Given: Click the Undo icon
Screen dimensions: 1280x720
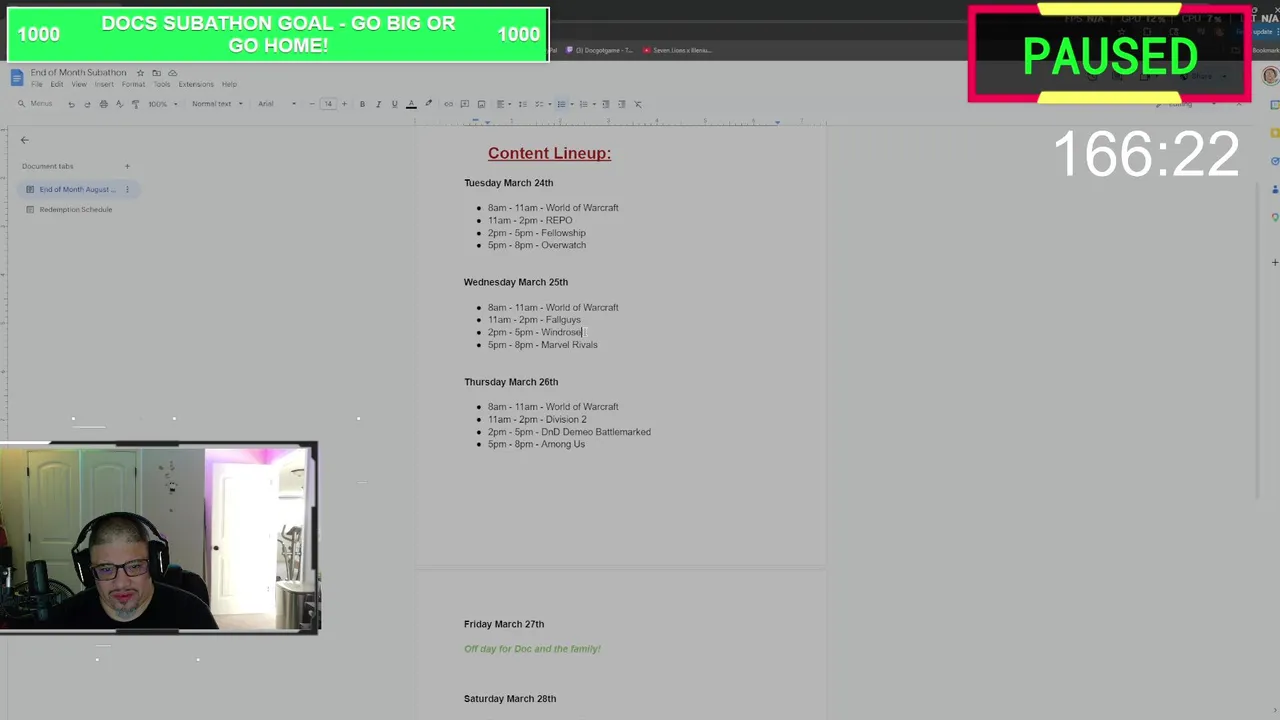Looking at the screenshot, I should pos(71,104).
